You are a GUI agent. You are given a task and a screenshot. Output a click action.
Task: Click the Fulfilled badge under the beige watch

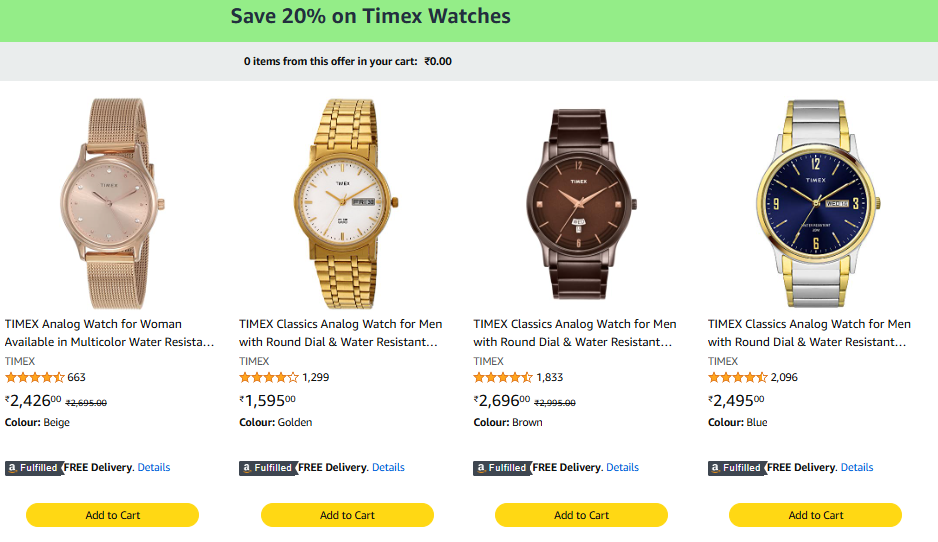click(33, 468)
